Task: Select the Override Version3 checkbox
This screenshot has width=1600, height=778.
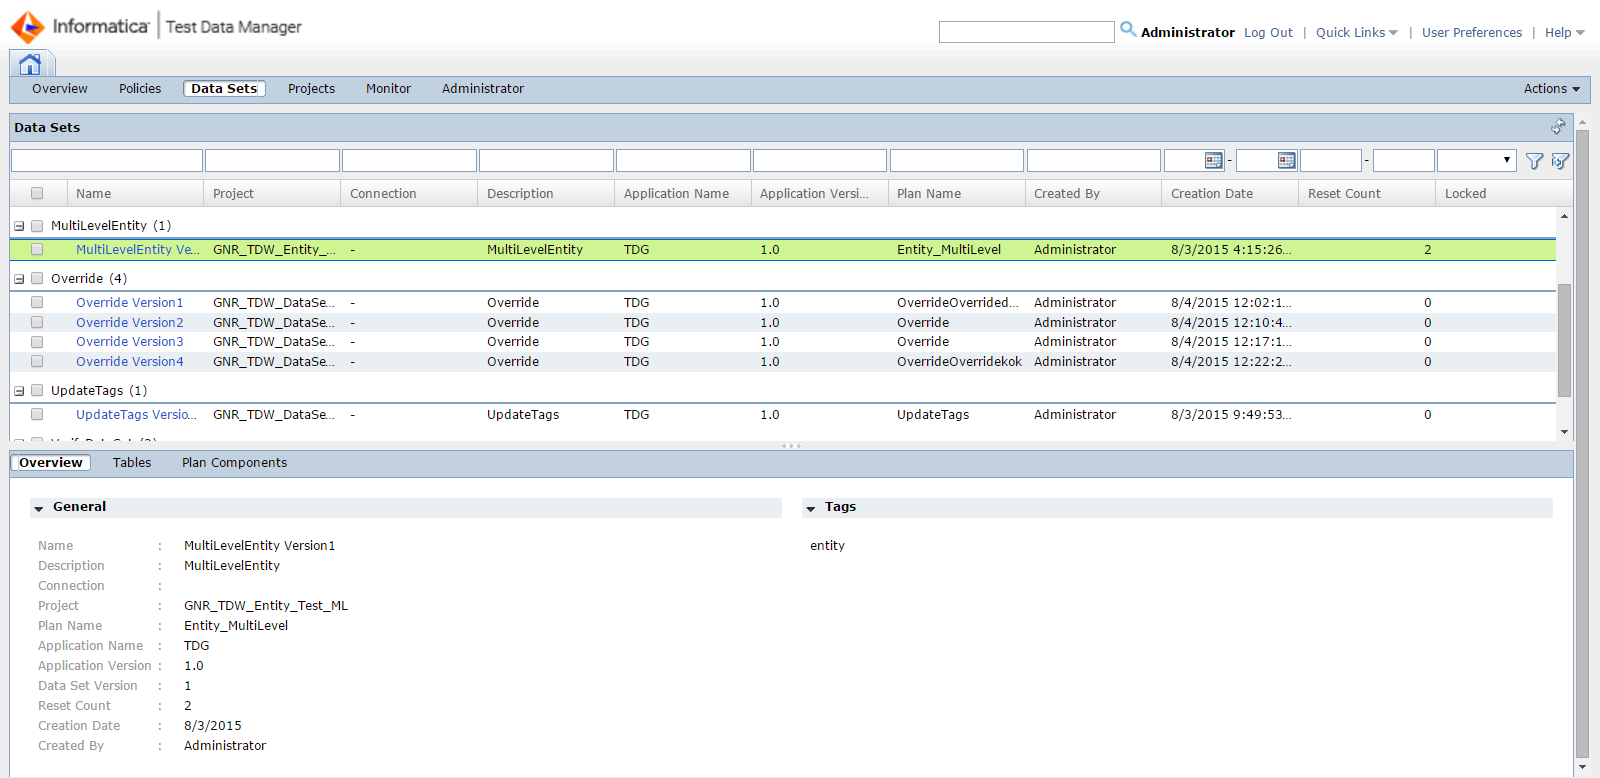Action: coord(37,342)
